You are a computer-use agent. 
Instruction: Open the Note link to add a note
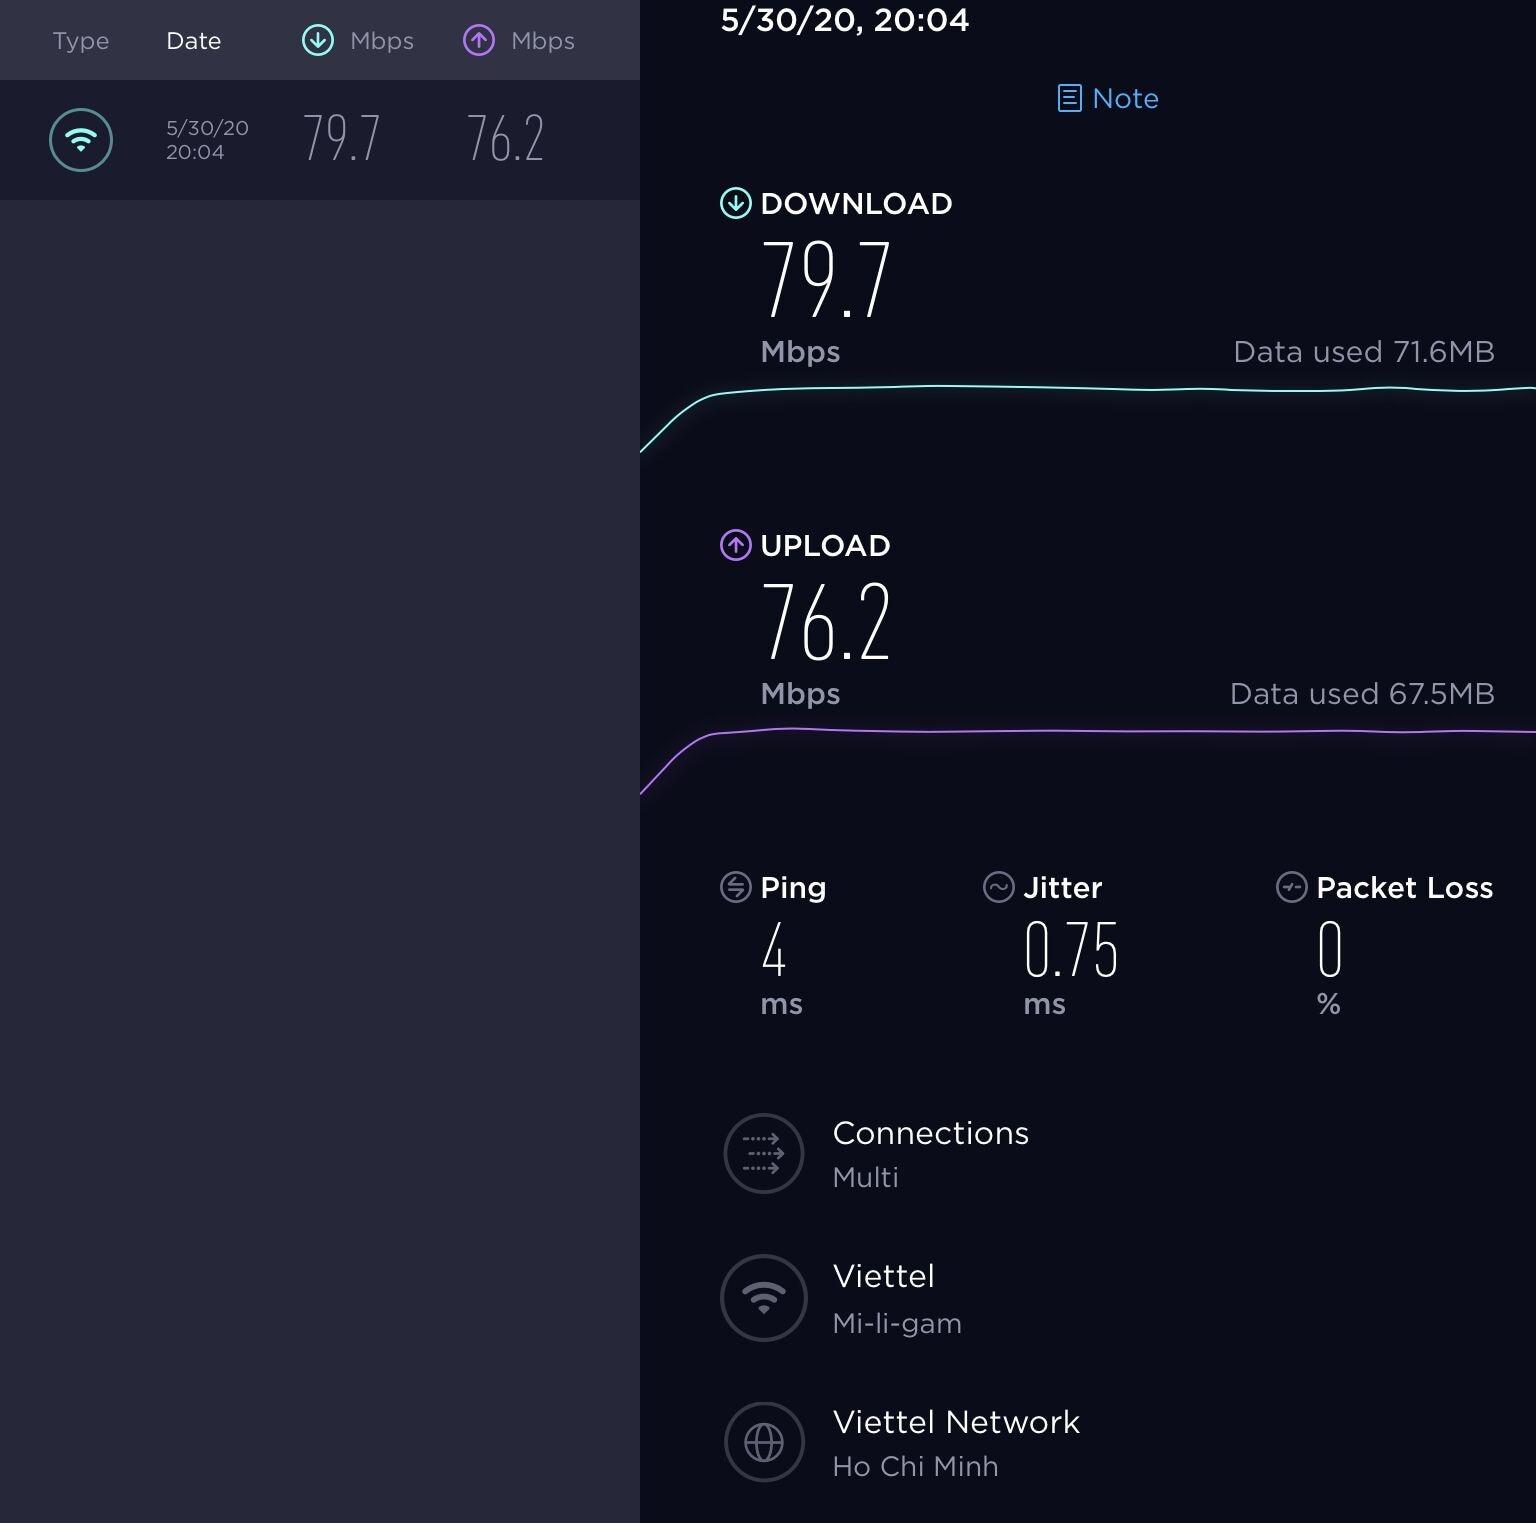[x=1125, y=98]
